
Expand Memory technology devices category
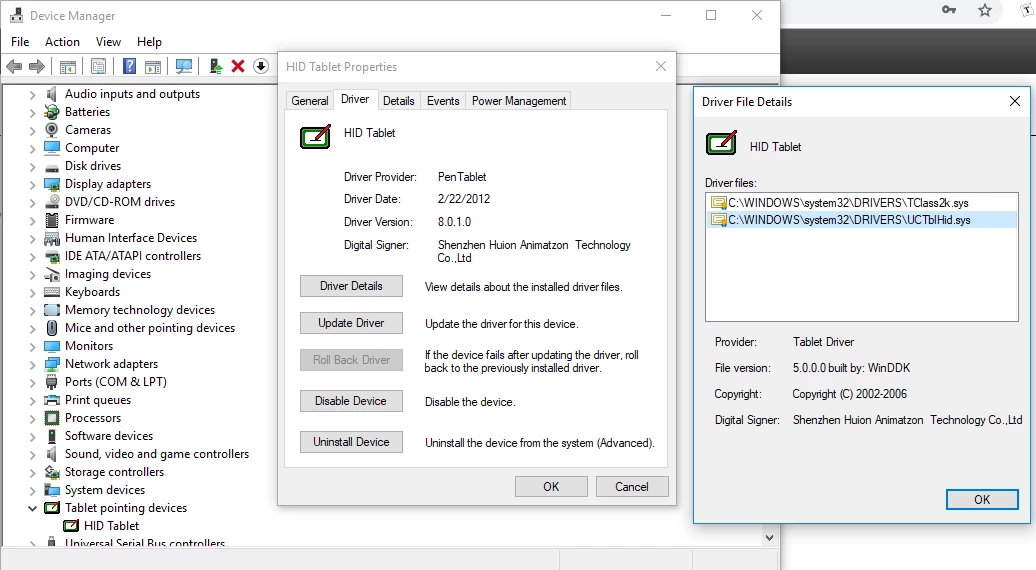tap(32, 310)
